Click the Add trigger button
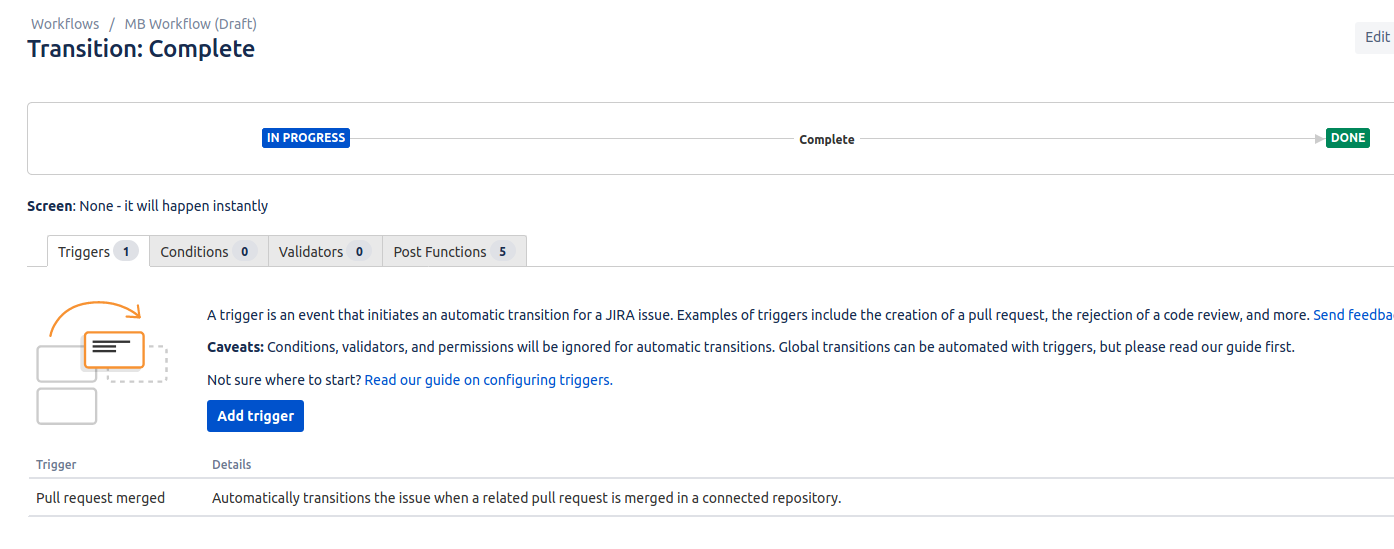 coord(255,416)
